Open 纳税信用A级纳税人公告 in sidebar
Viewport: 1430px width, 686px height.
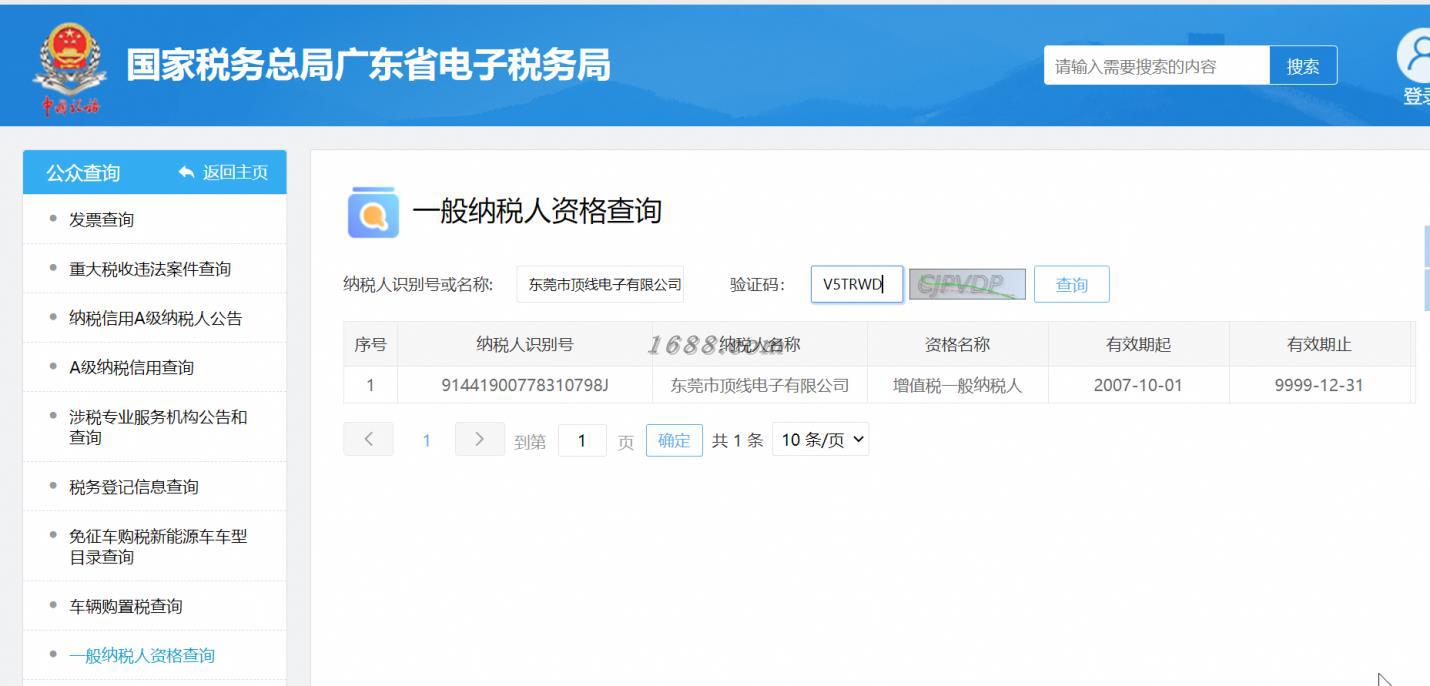tap(155, 318)
